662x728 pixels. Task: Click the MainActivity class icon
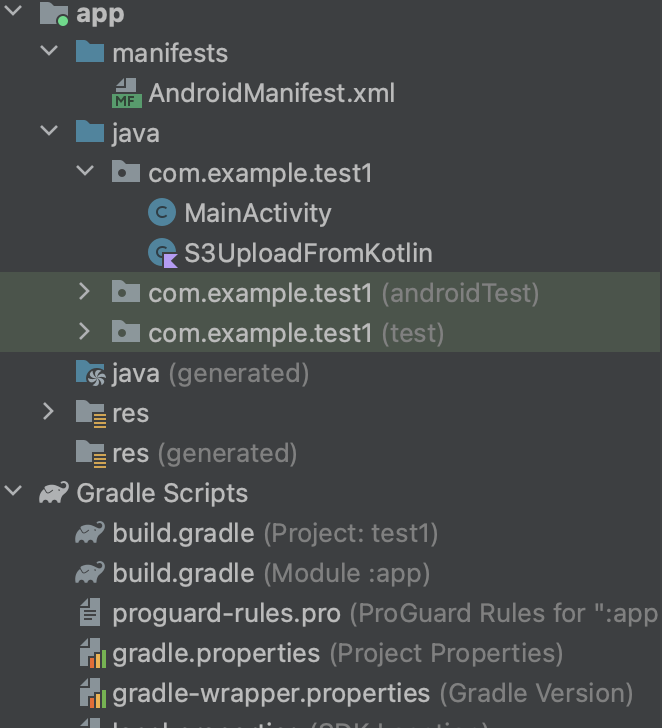[x=161, y=213]
